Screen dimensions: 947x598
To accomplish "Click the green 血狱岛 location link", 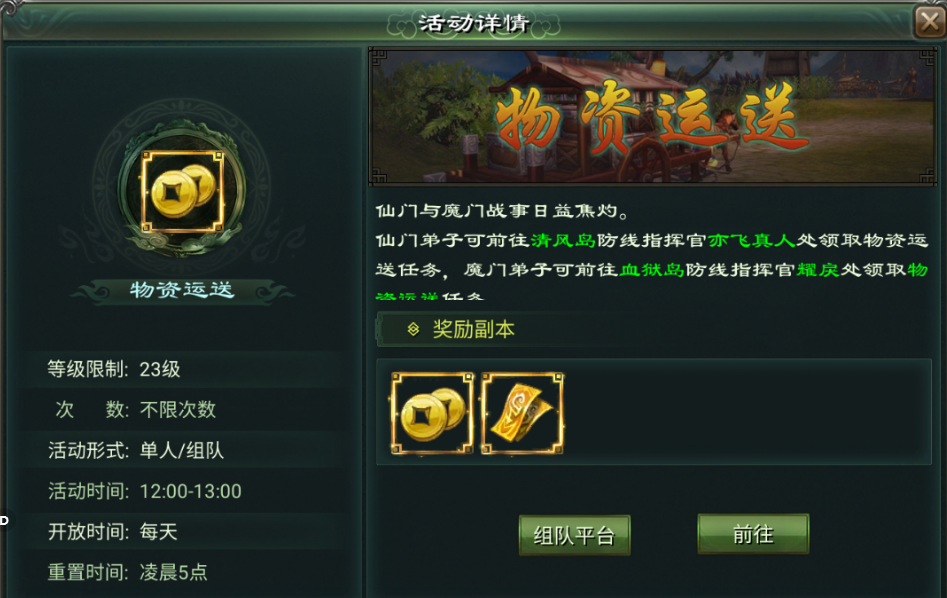I will pos(652,269).
